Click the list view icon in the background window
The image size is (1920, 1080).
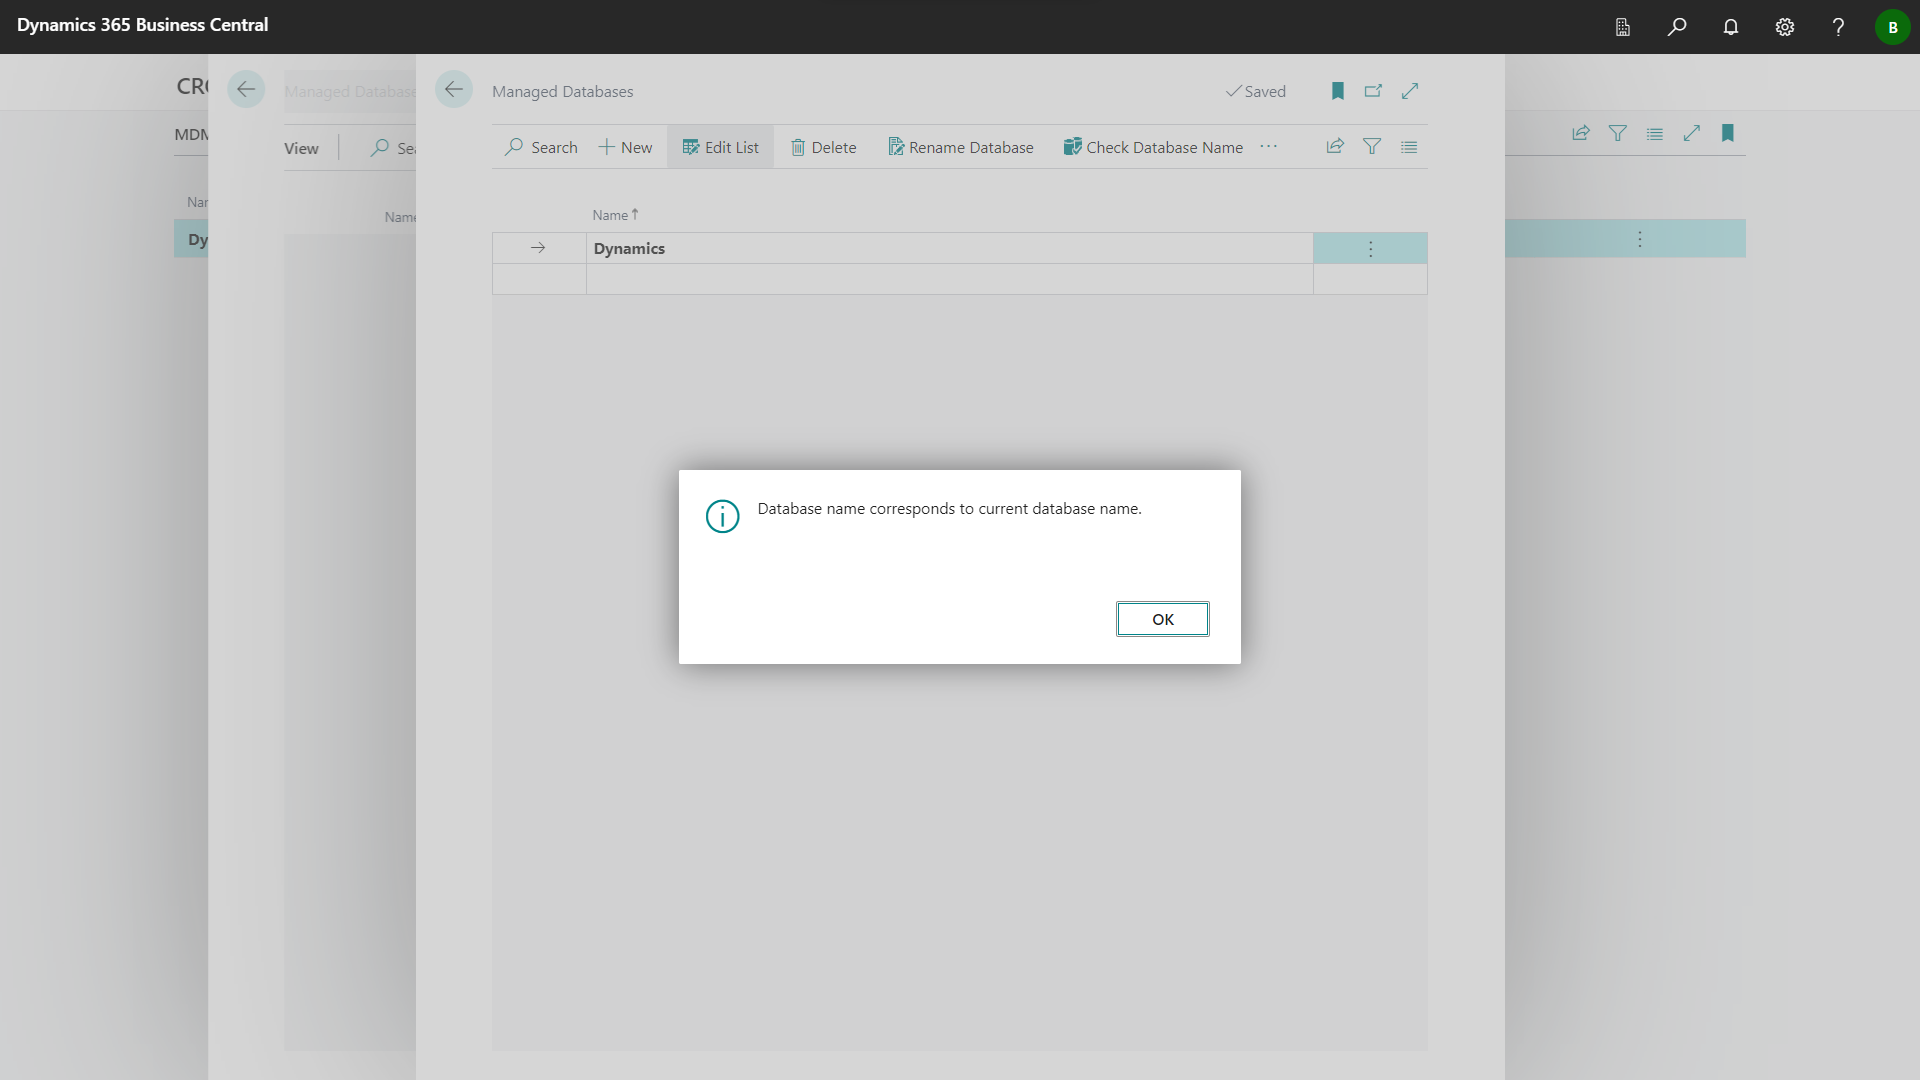(1655, 133)
